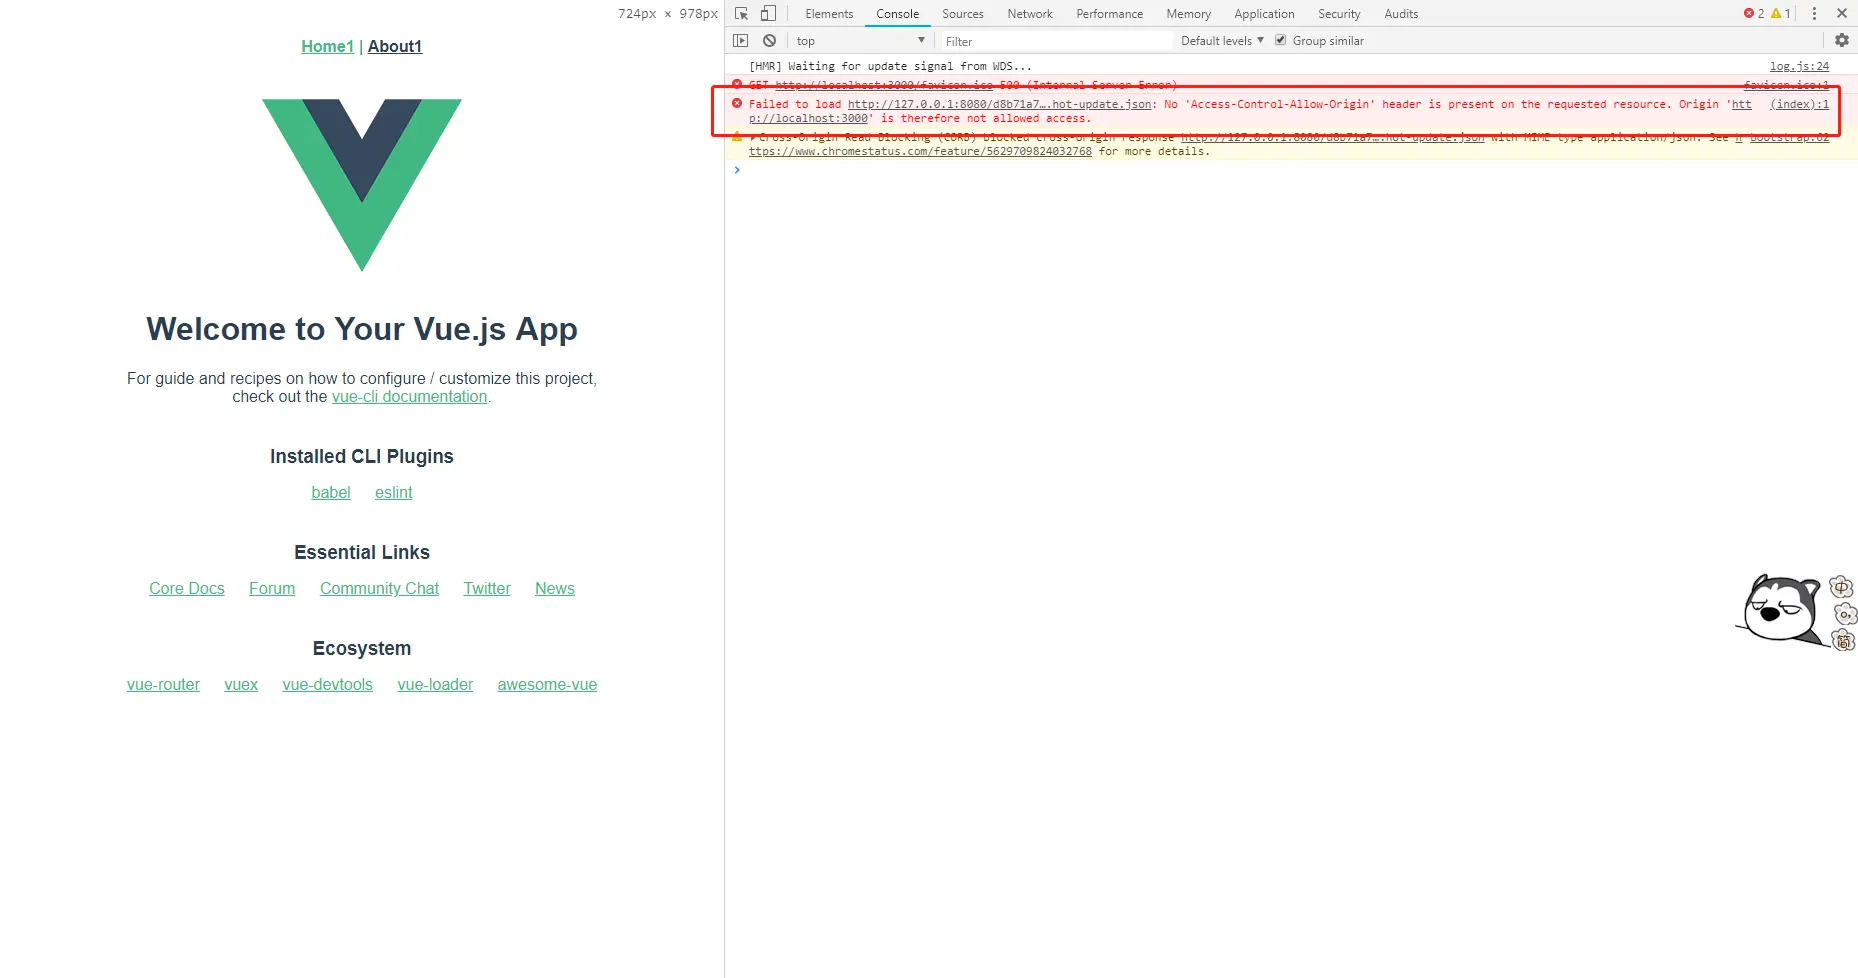This screenshot has width=1858, height=978.
Task: Open the Default levels dropdown
Action: (x=1222, y=41)
